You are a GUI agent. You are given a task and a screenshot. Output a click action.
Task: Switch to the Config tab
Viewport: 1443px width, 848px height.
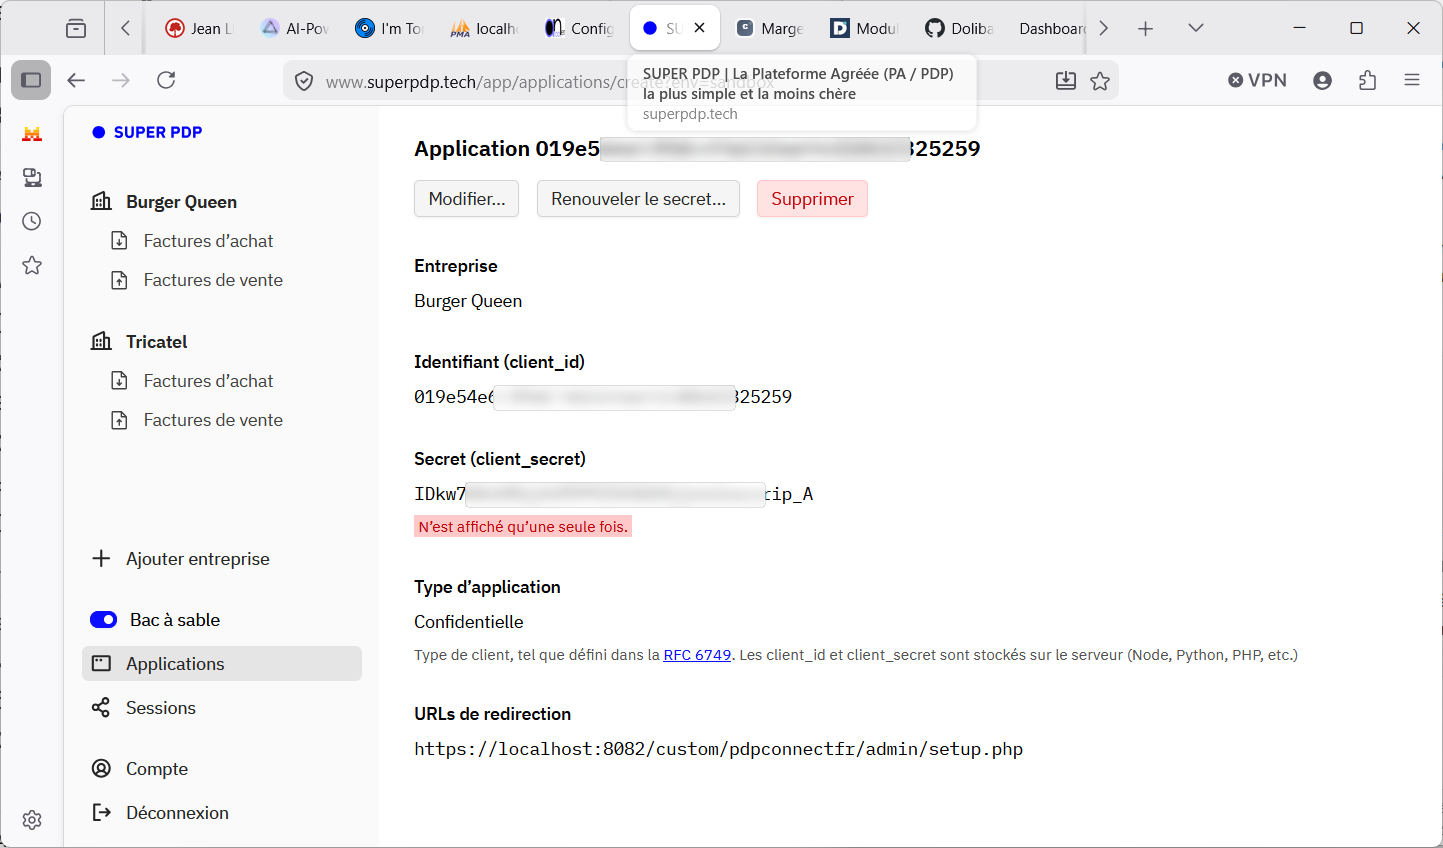pos(580,28)
